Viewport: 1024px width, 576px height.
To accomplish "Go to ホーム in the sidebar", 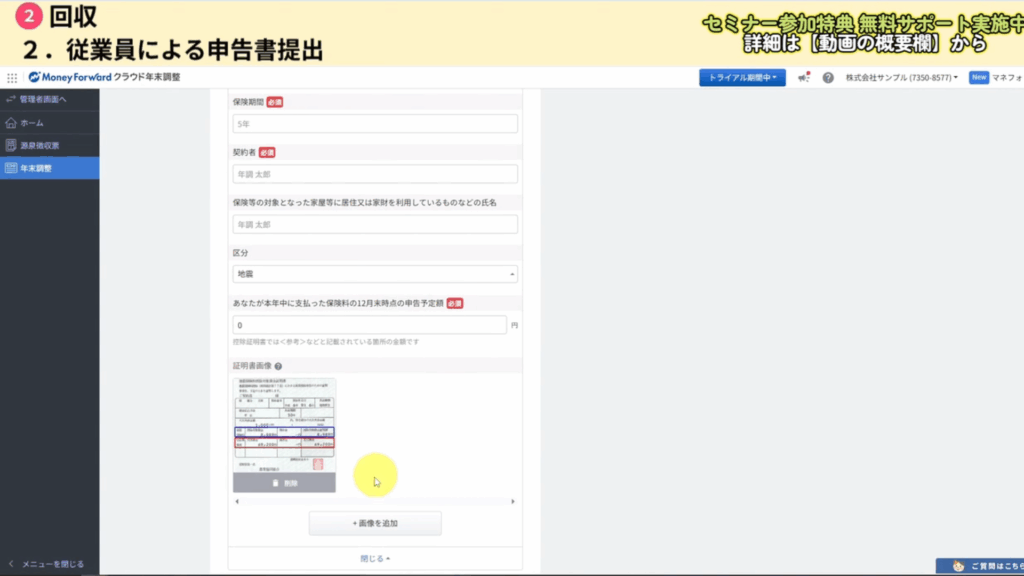I will 33,122.
